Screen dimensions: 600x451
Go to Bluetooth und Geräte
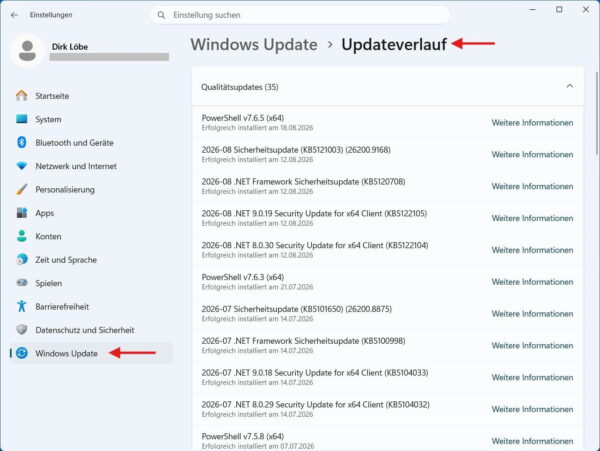point(74,143)
